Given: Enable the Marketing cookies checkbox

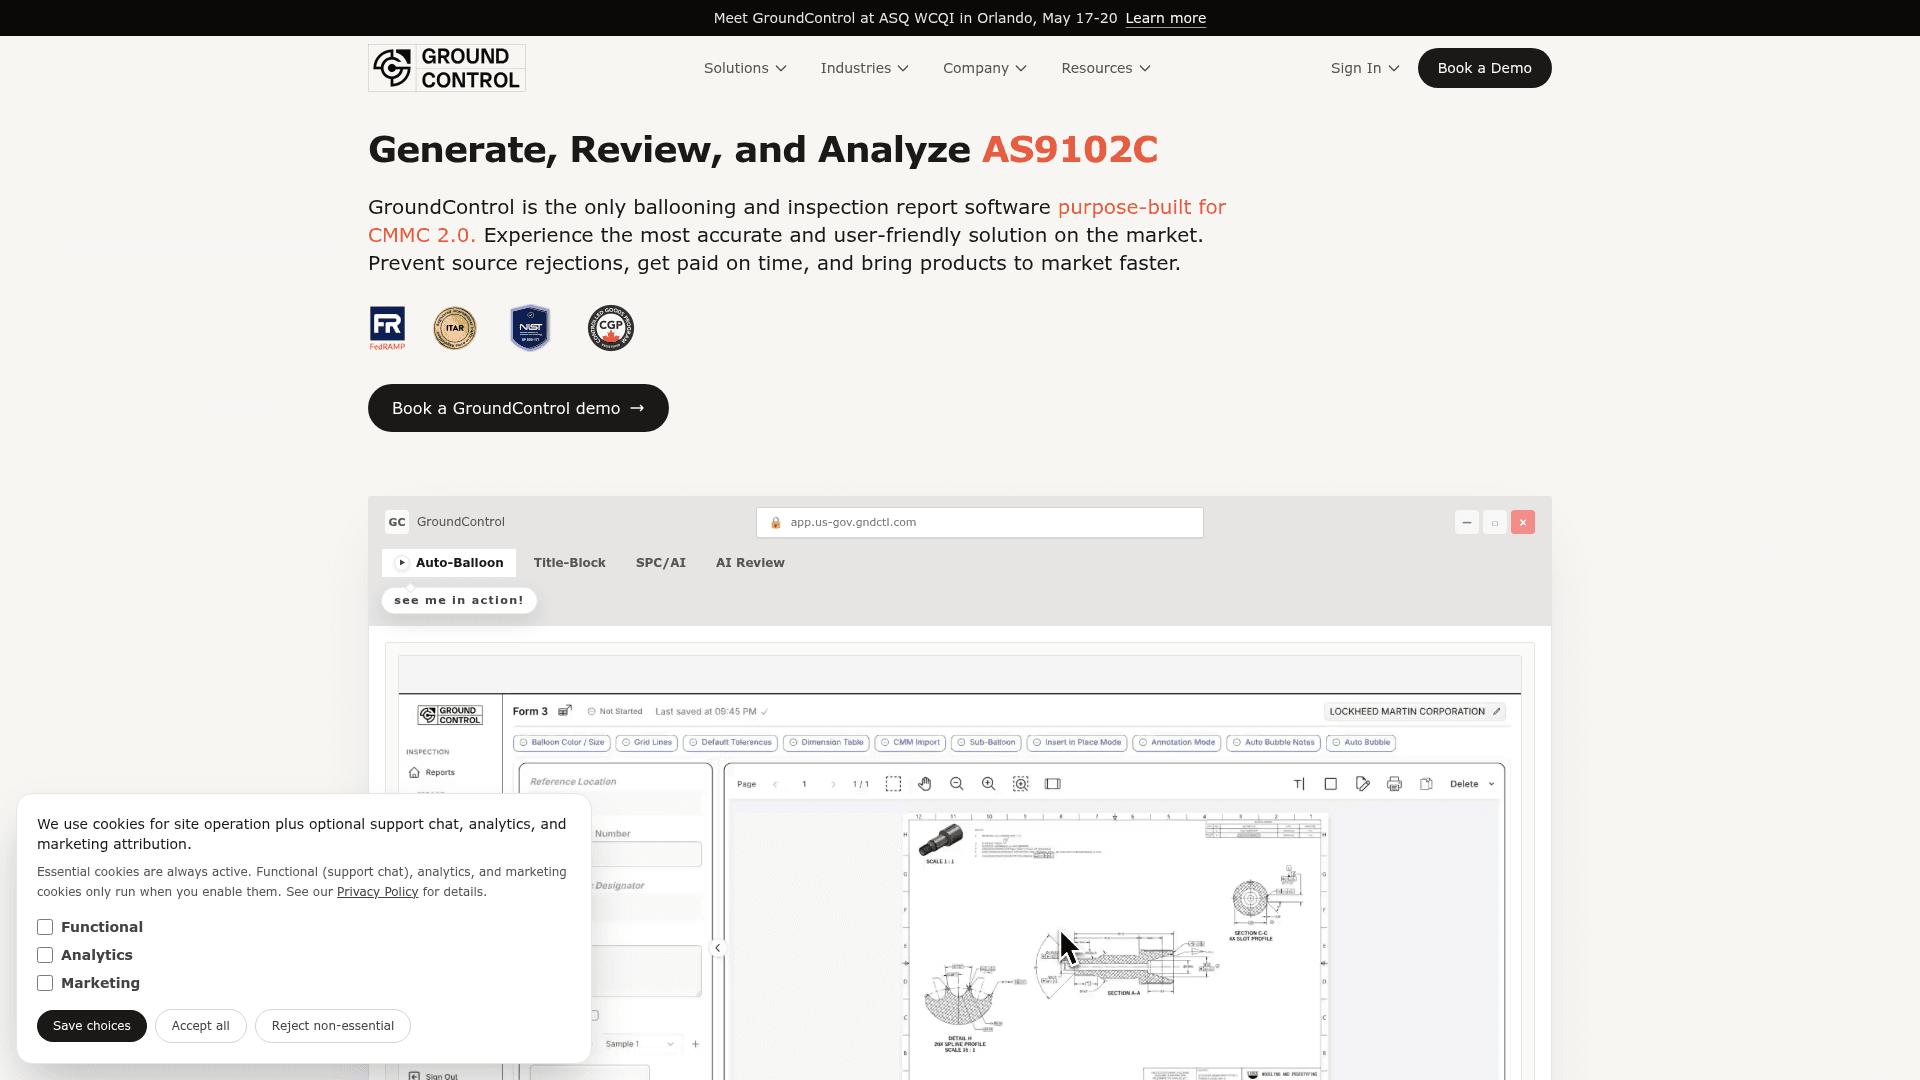Looking at the screenshot, I should click(45, 983).
